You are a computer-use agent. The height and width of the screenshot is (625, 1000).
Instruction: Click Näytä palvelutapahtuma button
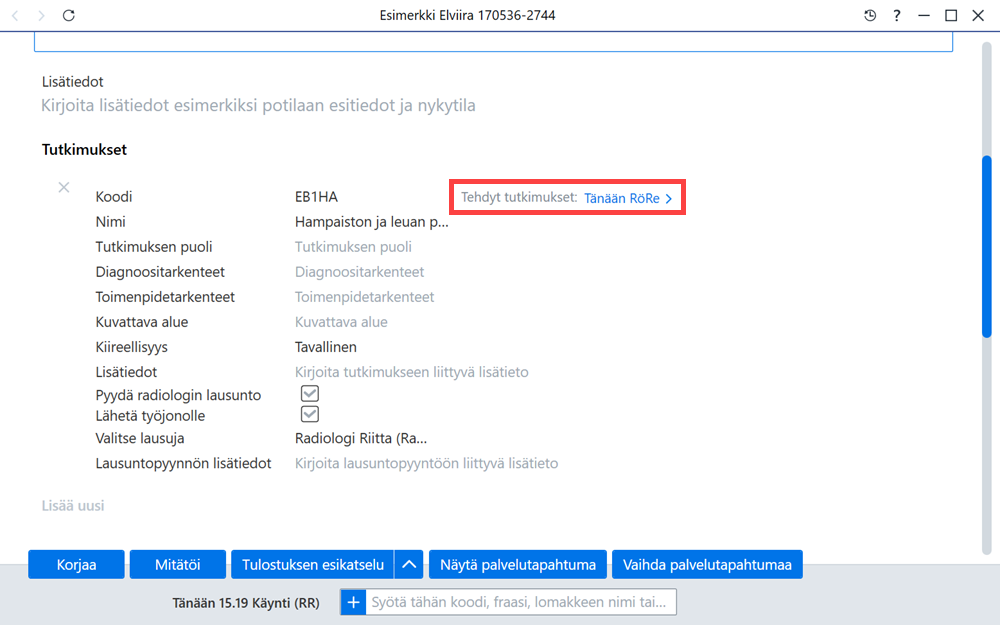coord(518,564)
